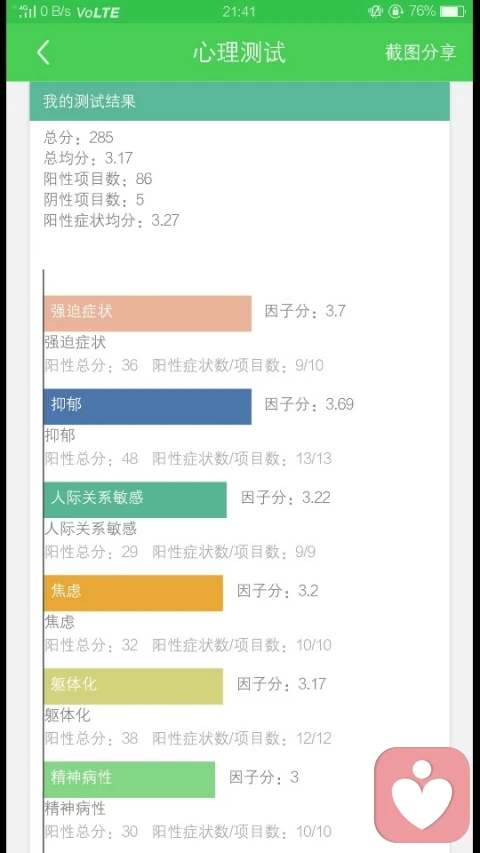Tap the 因子分 3.69 label
480x853 pixels.
309,404
